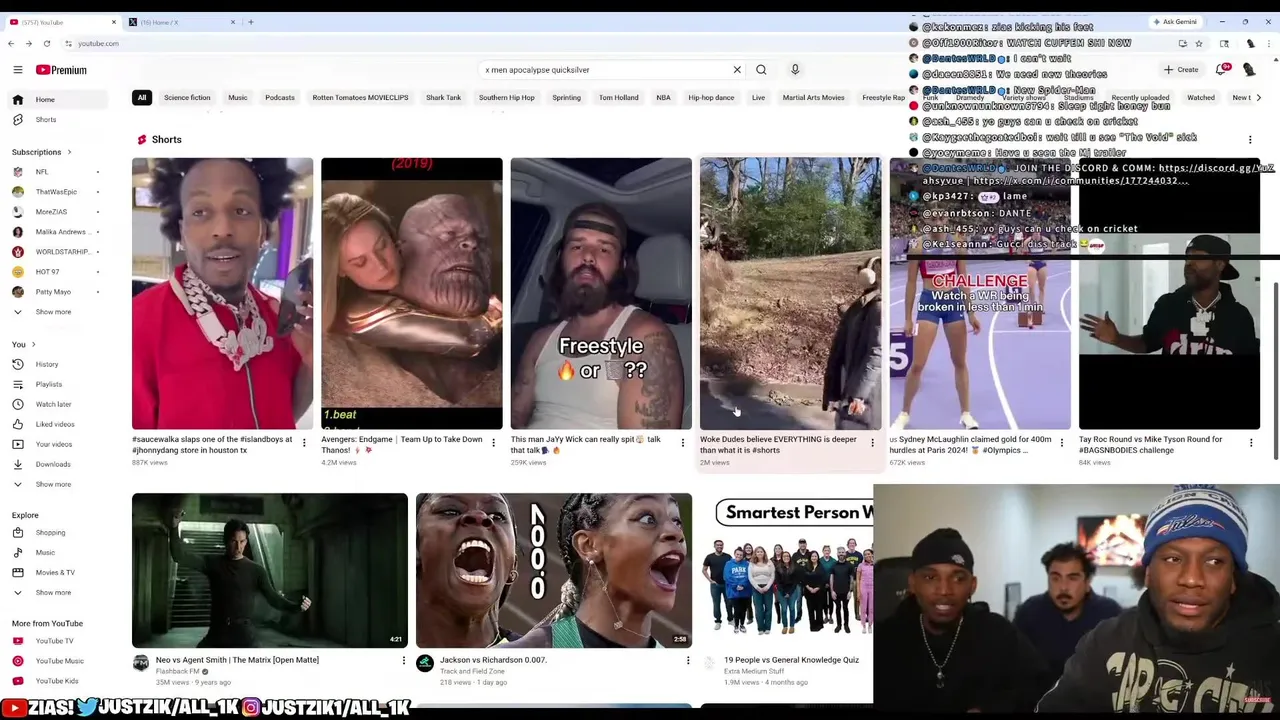Close the Home / X tab
1280x720 pixels.
tap(233, 22)
